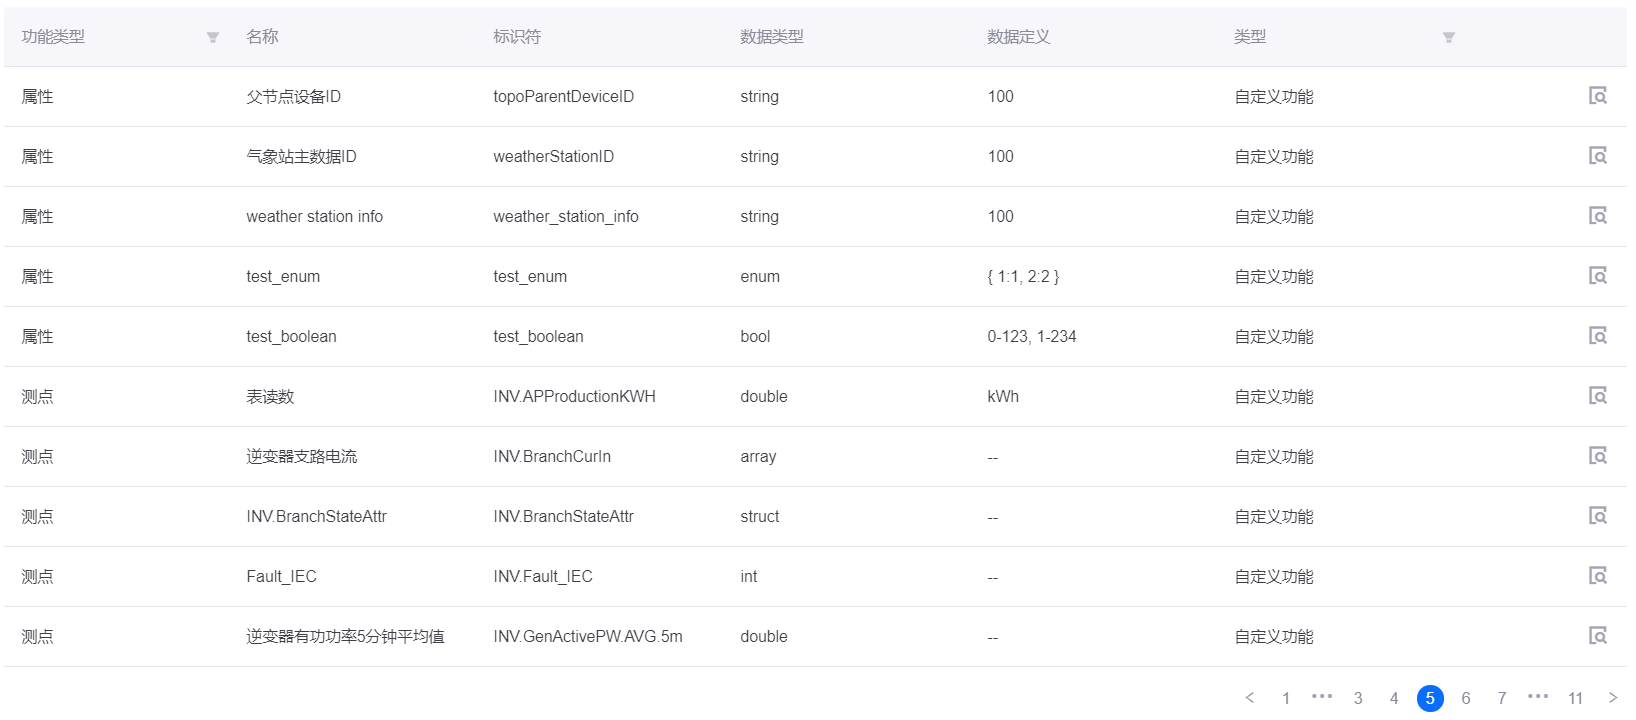Image resolution: width=1636 pixels, height=720 pixels.
Task: Jump to page 3
Action: coord(1358,698)
